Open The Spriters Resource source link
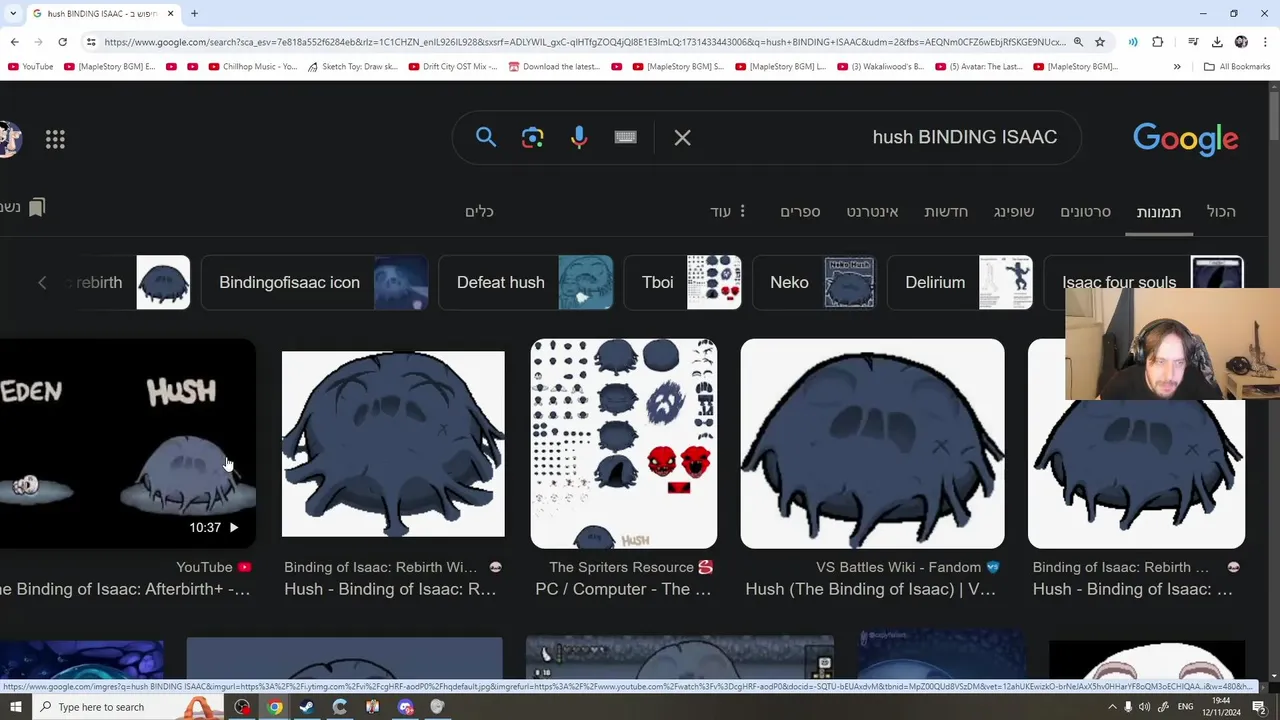1280x720 pixels. (632, 567)
